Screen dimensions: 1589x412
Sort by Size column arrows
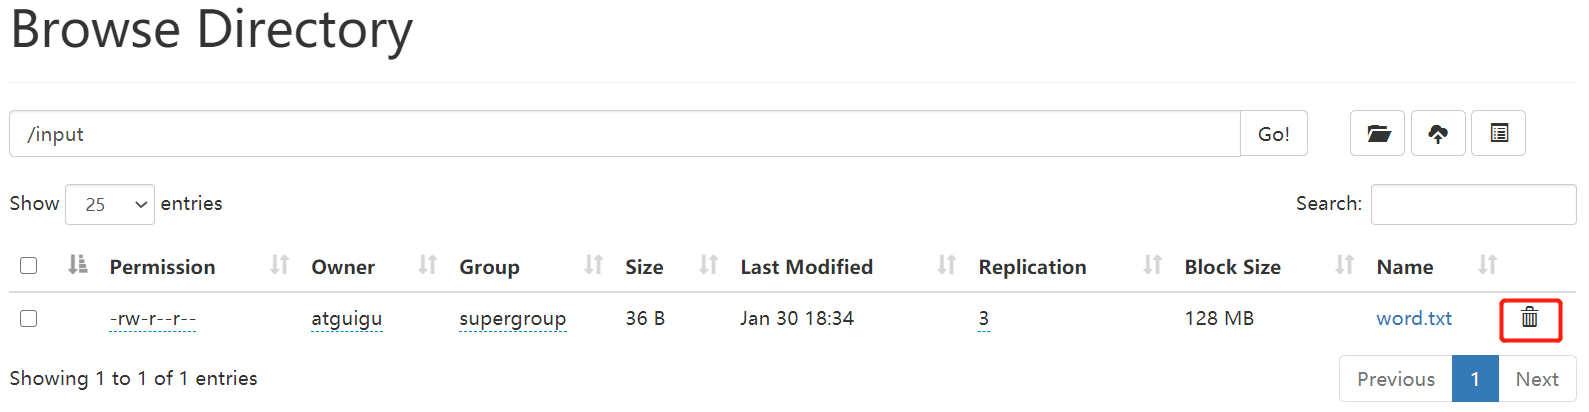pos(708,265)
